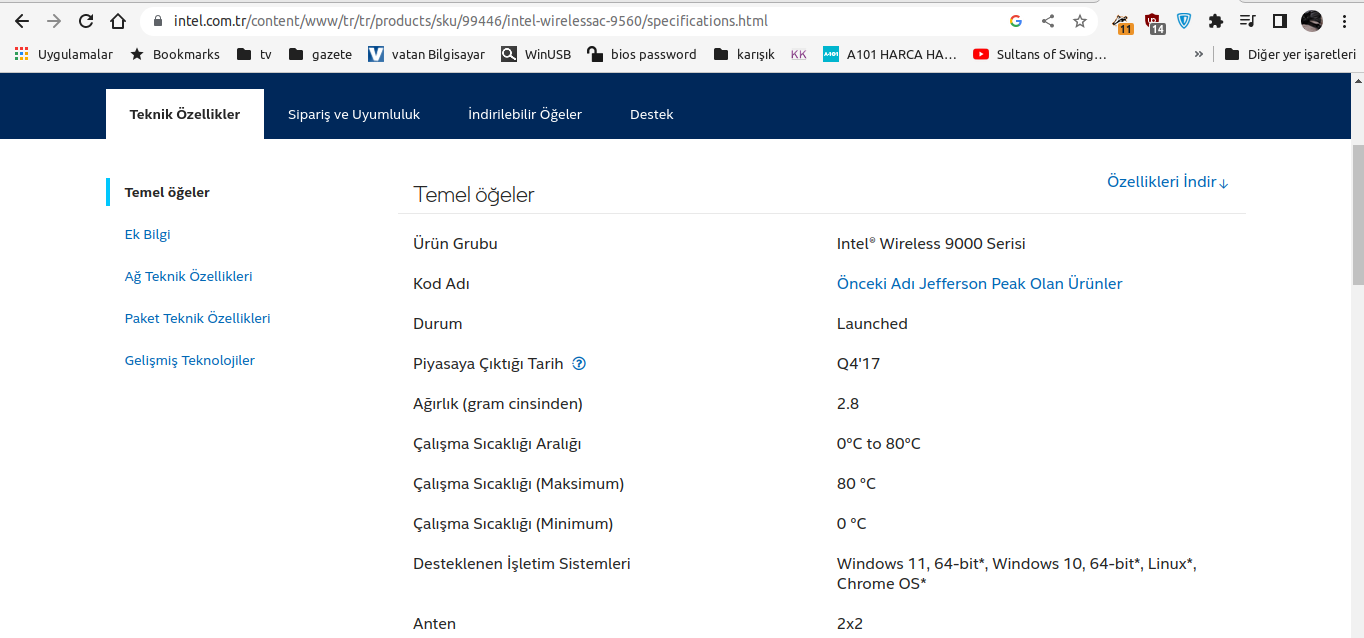Viewport: 1364px width, 638px height.
Task: Jump to Paket Teknik Özellikleri section
Action: click(x=197, y=318)
